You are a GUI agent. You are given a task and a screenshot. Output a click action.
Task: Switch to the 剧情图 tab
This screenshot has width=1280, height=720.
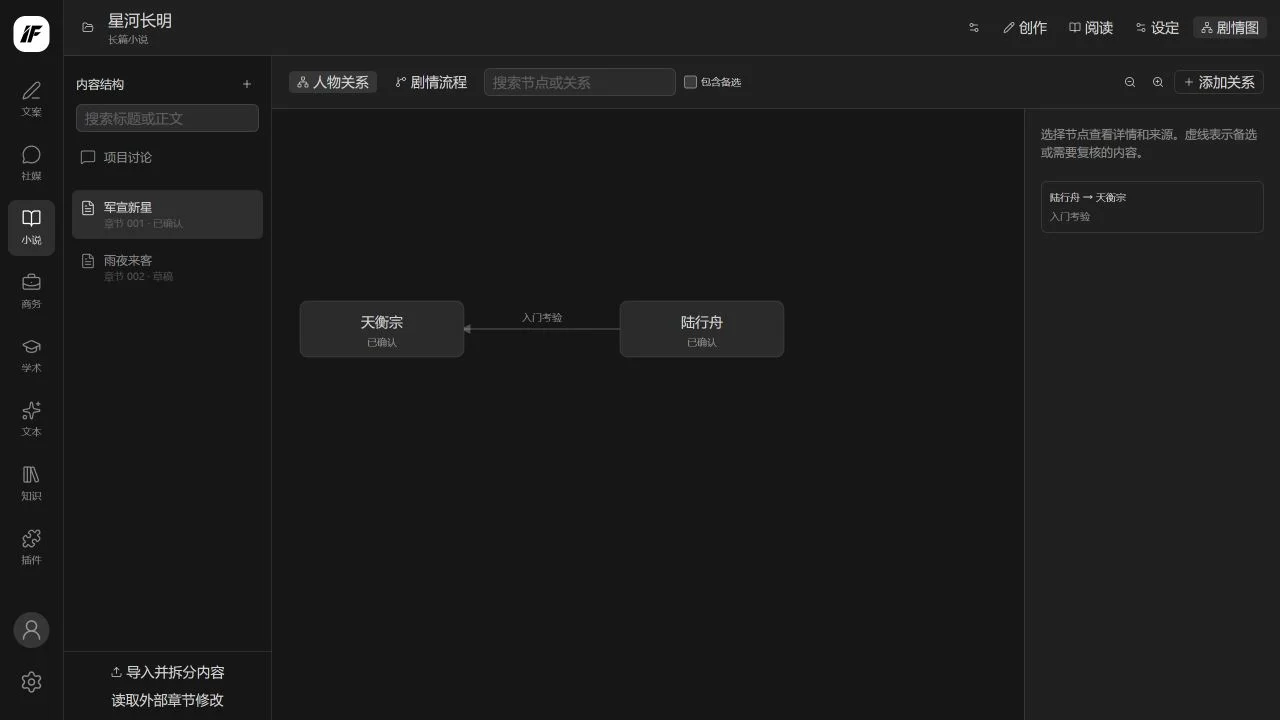pos(1230,28)
